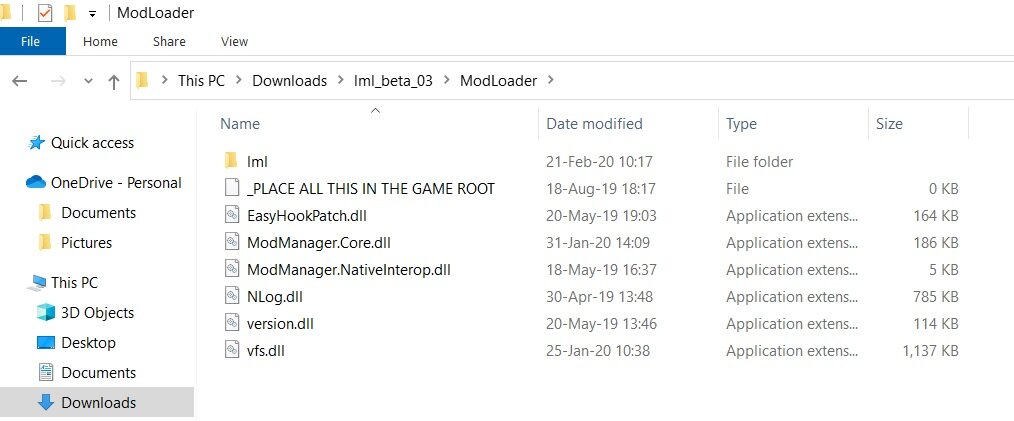This screenshot has height=421, width=1014.
Task: Navigate back with the back arrow
Action: click(x=19, y=82)
